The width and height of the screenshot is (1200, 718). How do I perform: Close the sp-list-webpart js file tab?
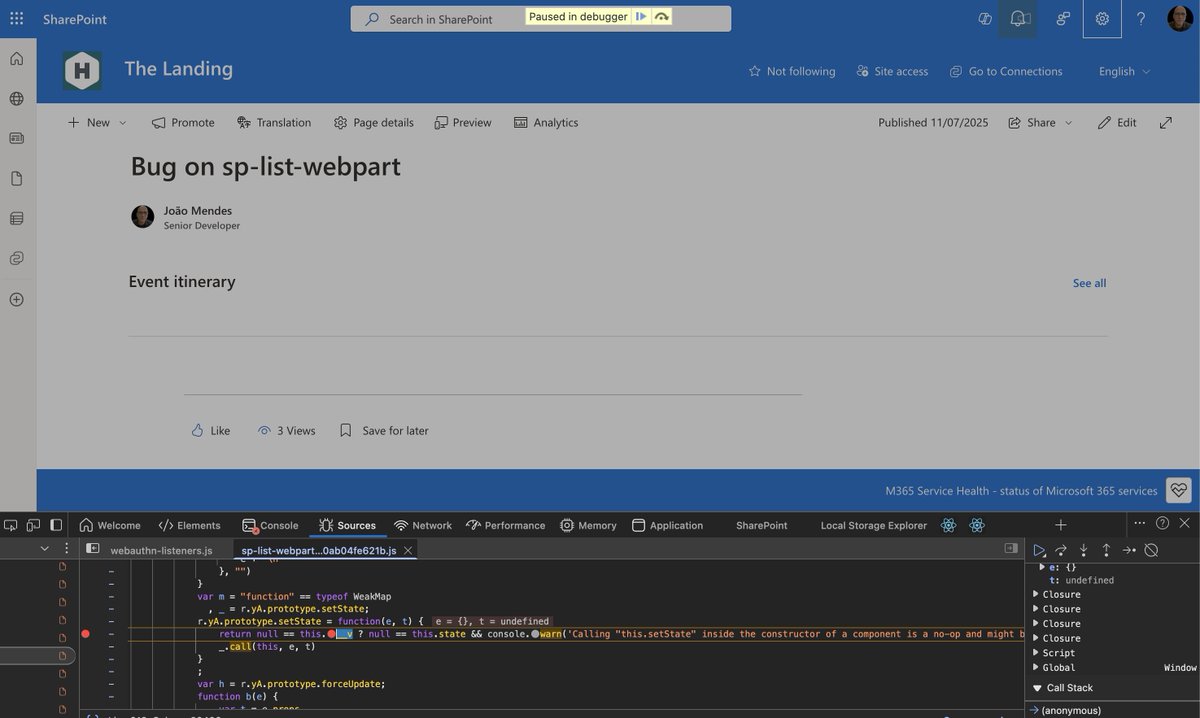click(x=408, y=550)
